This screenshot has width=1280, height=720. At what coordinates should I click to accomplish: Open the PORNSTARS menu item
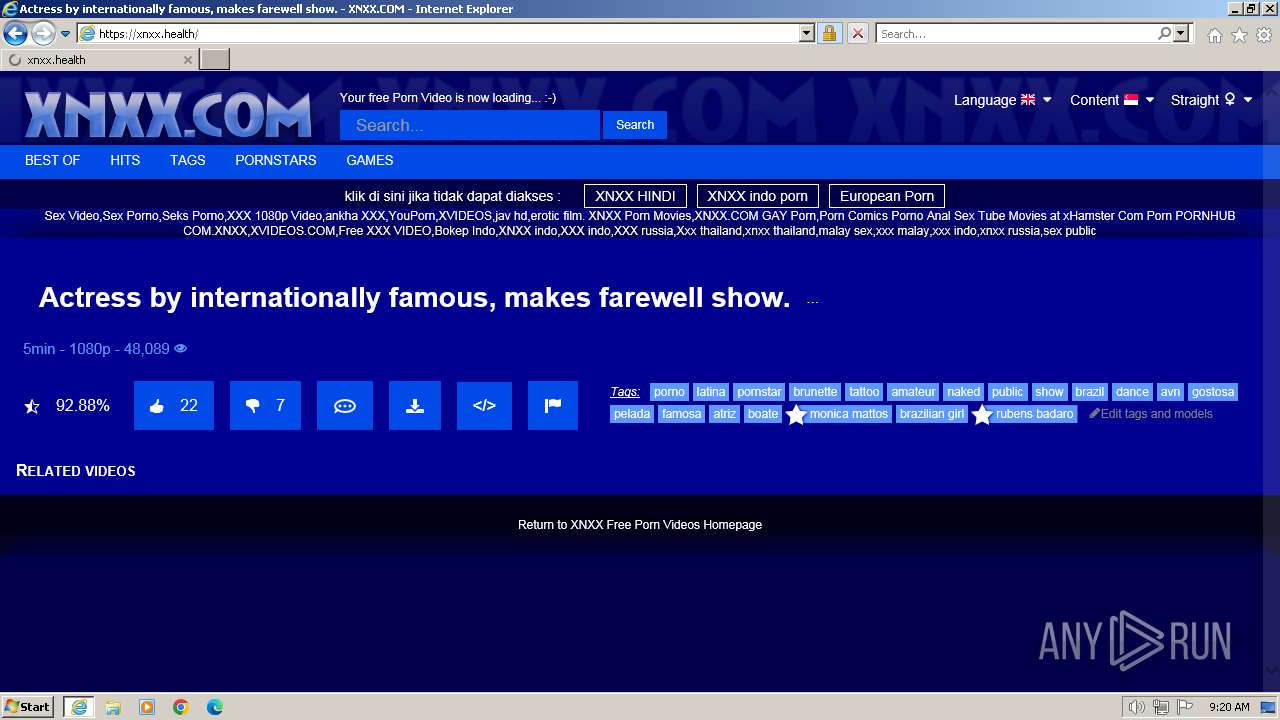tap(276, 160)
